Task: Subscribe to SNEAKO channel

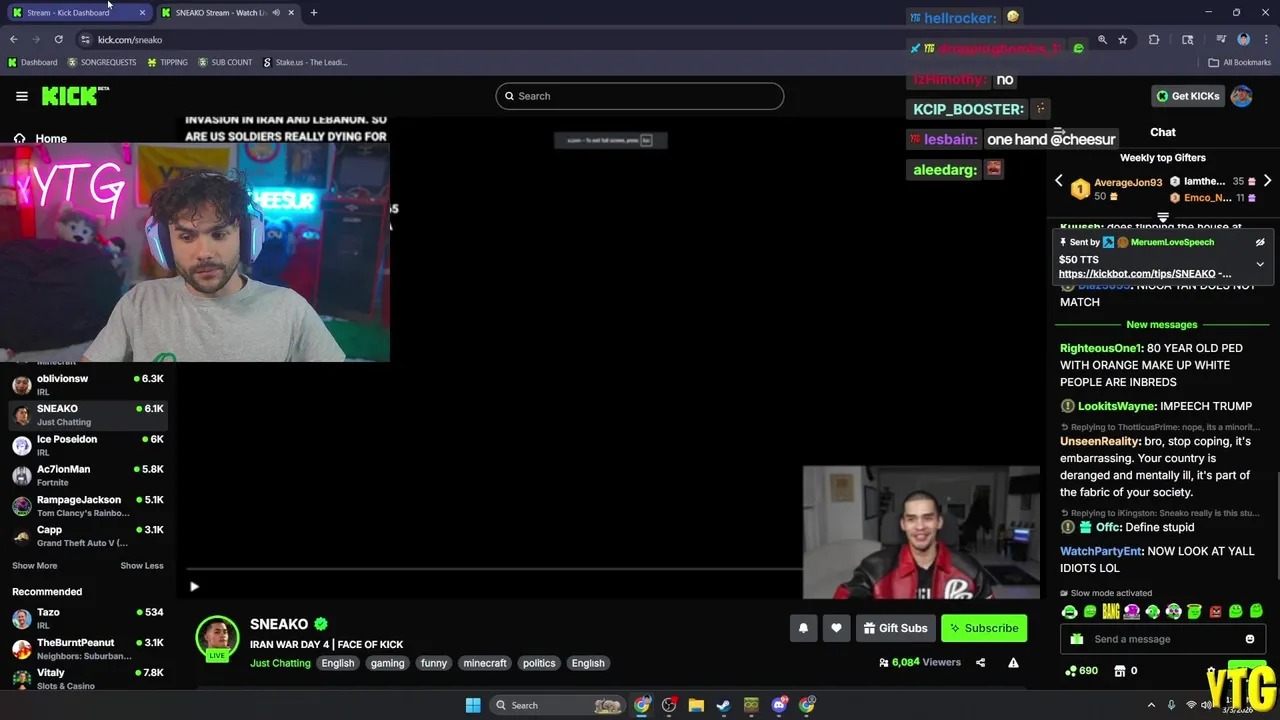Action: point(984,628)
